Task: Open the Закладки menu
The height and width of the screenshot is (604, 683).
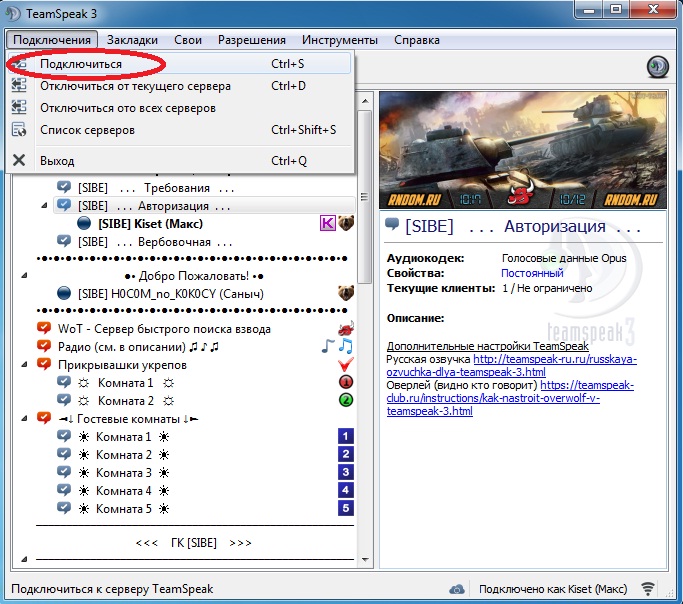Action: pyautogui.click(x=132, y=40)
